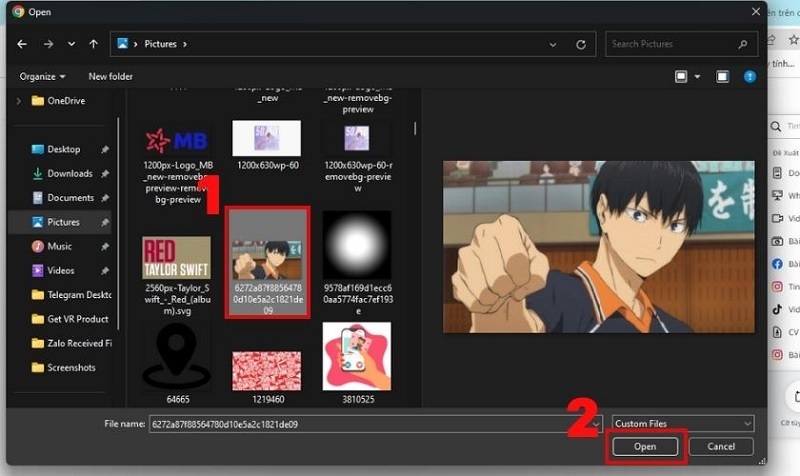Open the help question mark icon
Image resolution: width=800 pixels, height=476 pixels.
748,76
